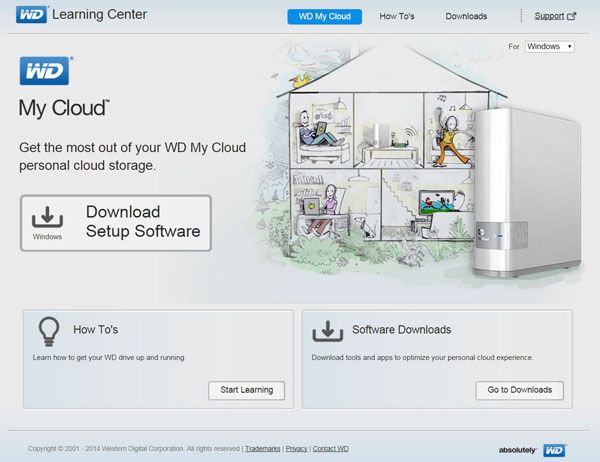The height and width of the screenshot is (462, 600).
Task: Click the lightbulb icon beside How To's
Action: coord(49,331)
